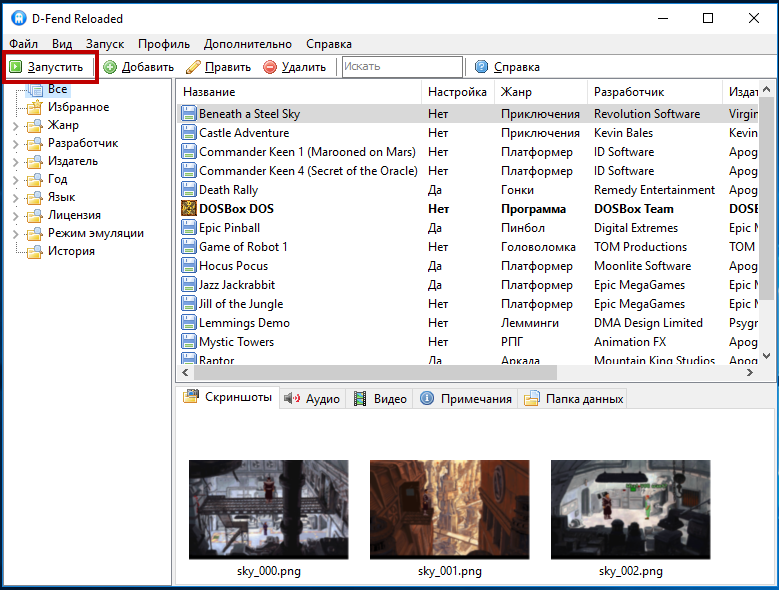Image resolution: width=779 pixels, height=590 pixels.
Task: Switch to the Скриншоты tab
Action: pyautogui.click(x=228, y=397)
